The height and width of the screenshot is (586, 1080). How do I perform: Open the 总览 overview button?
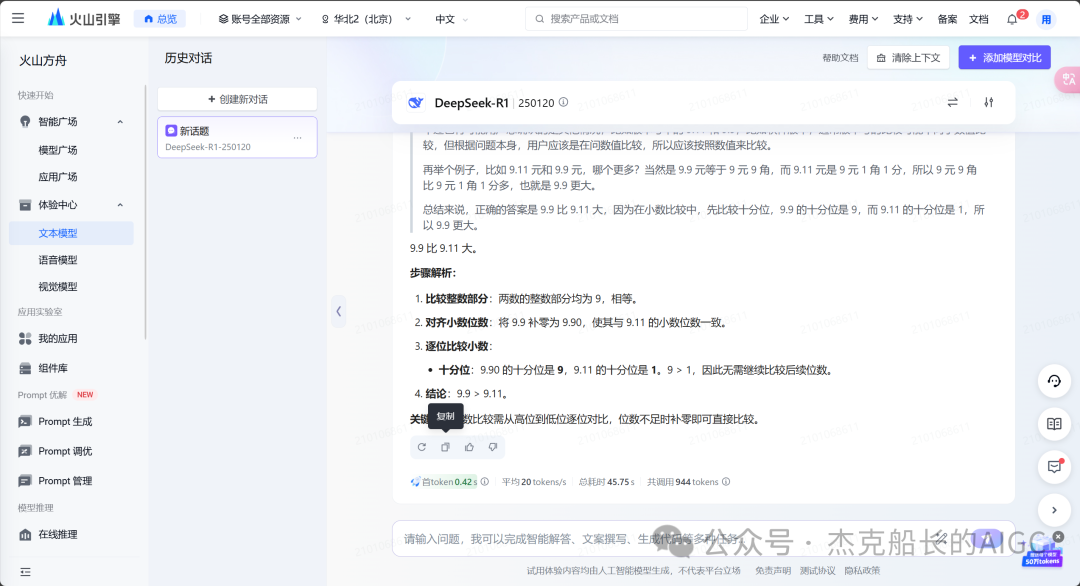[x=160, y=19]
